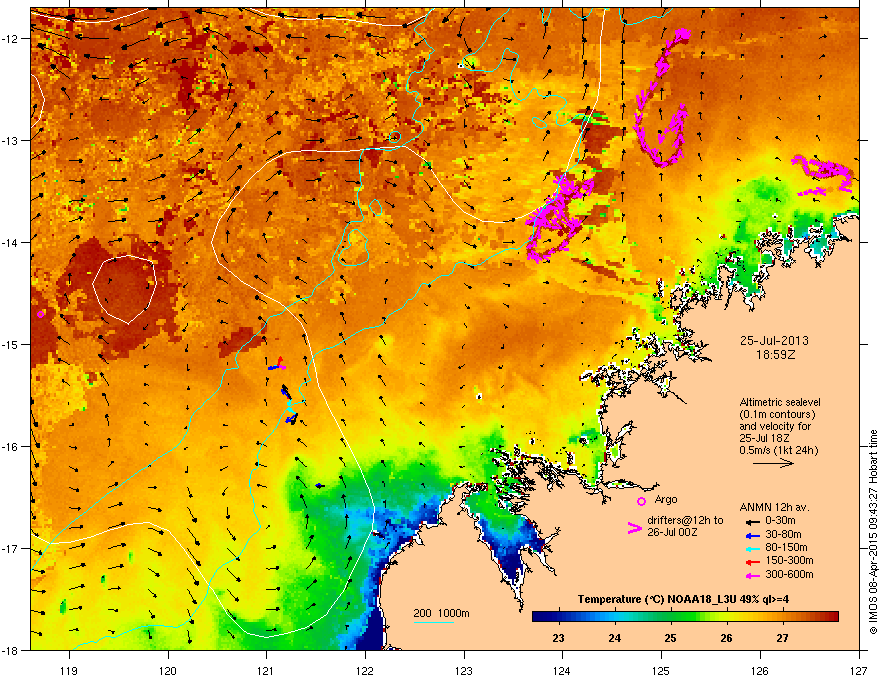880x680 pixels.
Task: Click the longitude axis label '119'
Action: click(69, 670)
